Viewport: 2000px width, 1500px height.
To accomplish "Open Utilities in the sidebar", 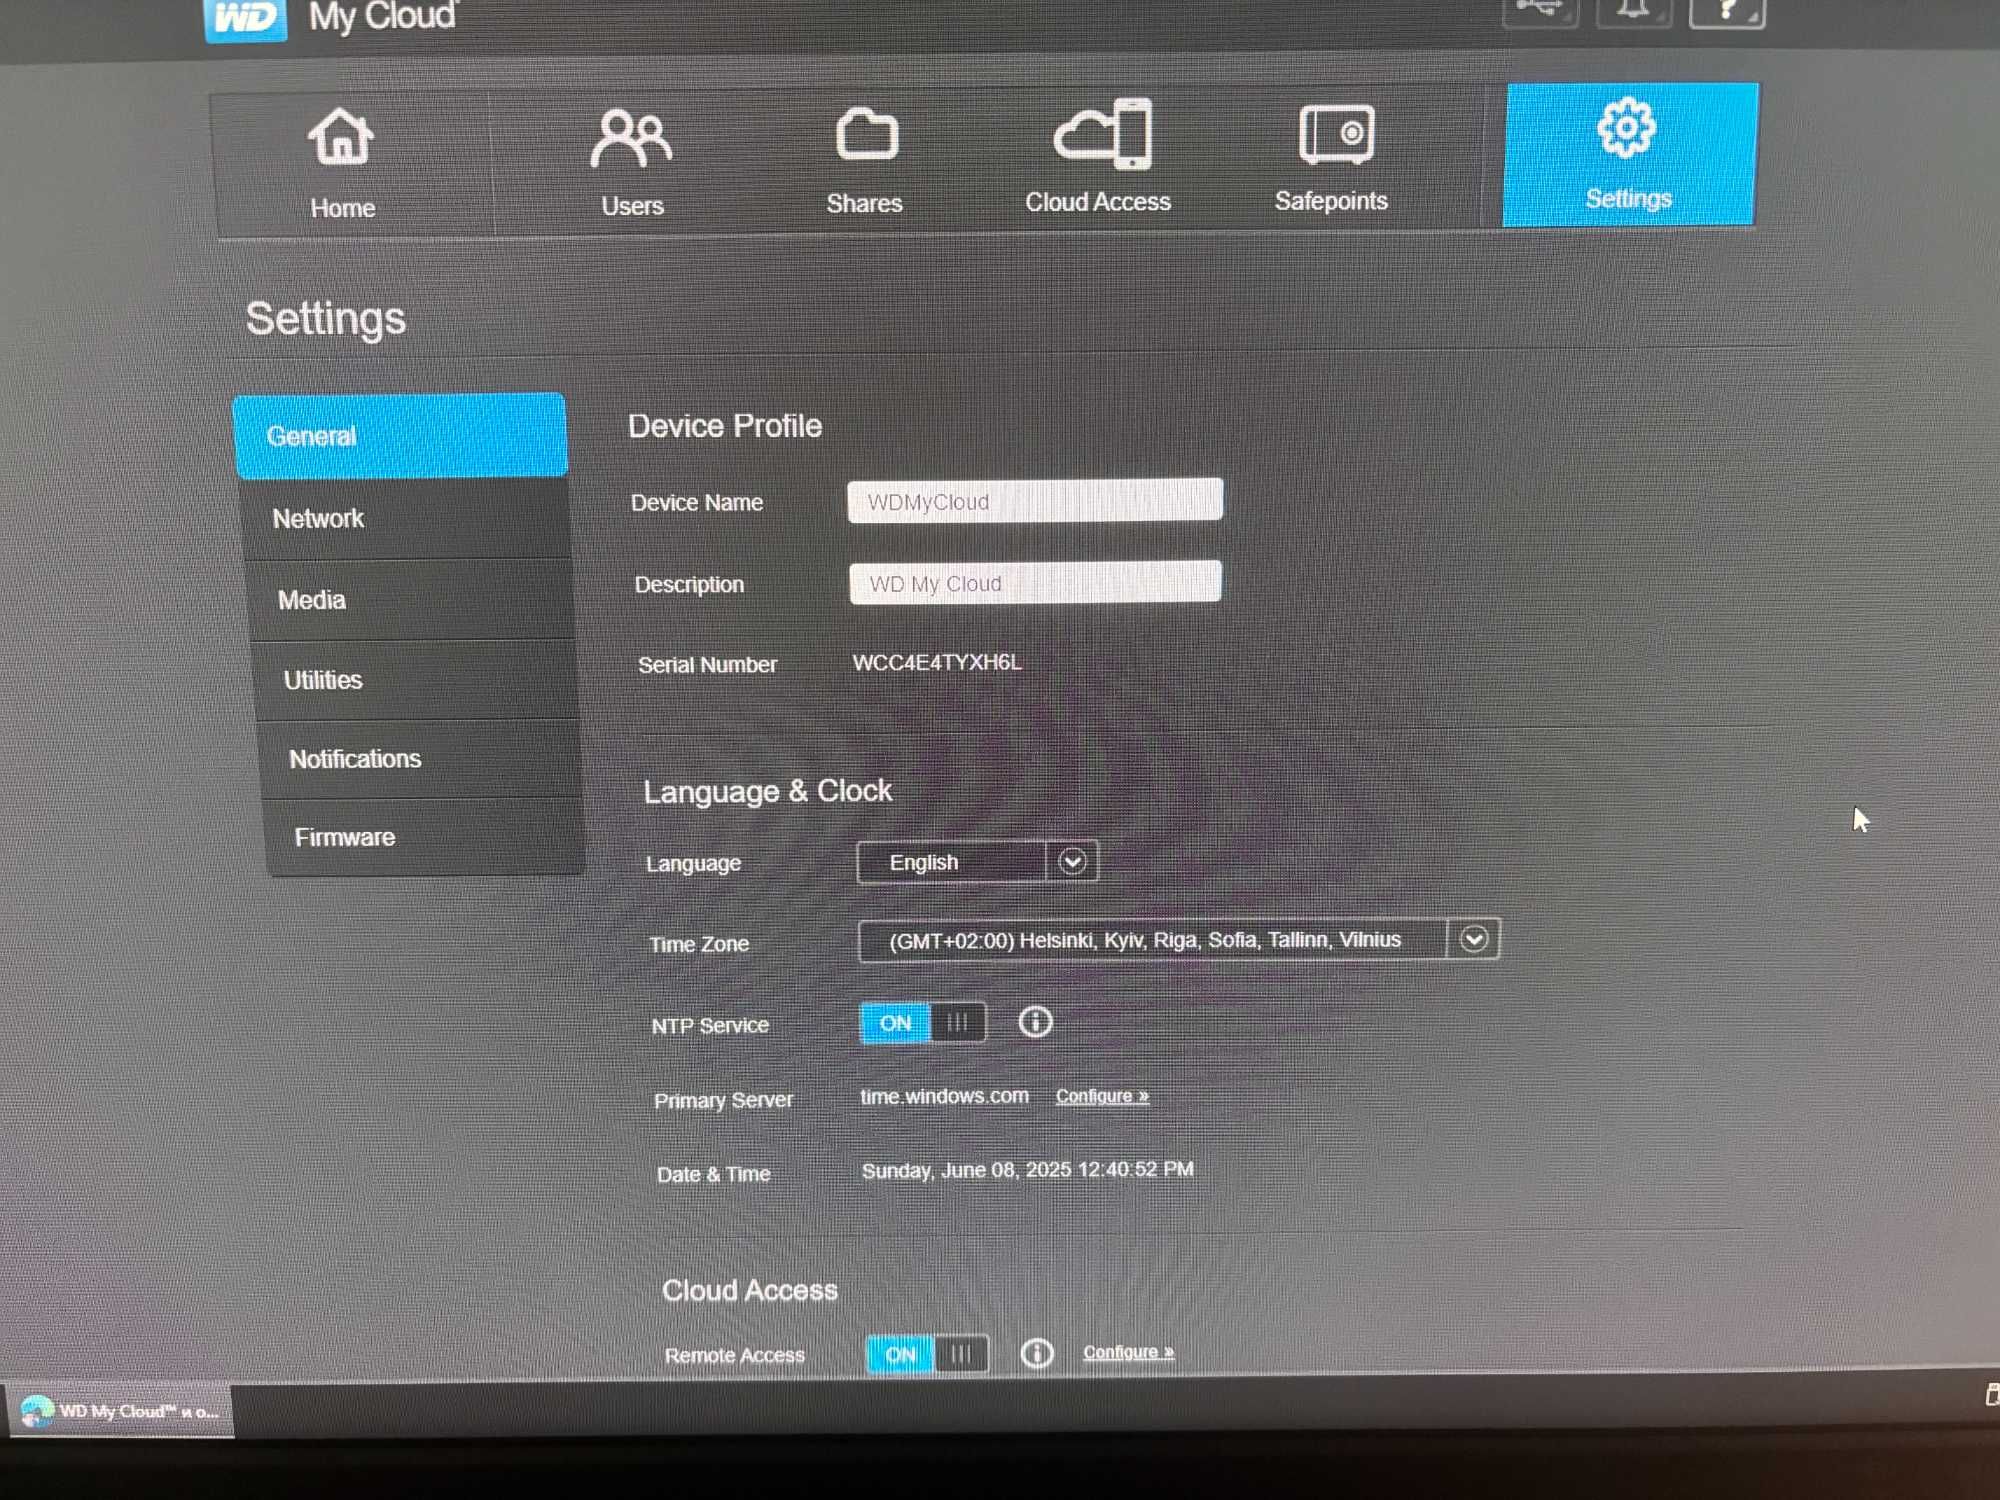I will [416, 680].
